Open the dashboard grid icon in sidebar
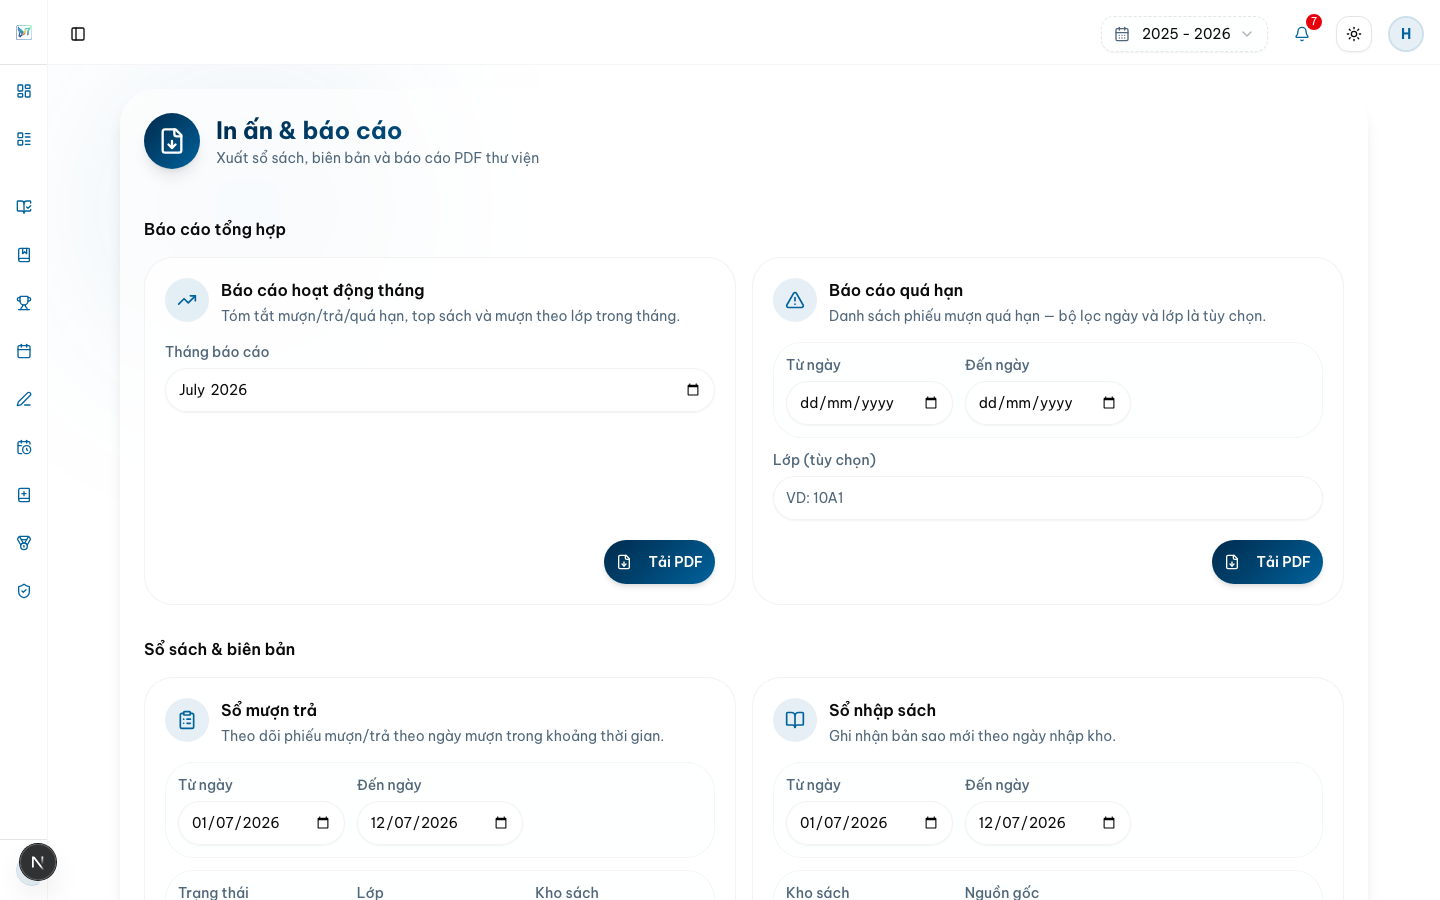This screenshot has width=1440, height=900. coord(24,91)
